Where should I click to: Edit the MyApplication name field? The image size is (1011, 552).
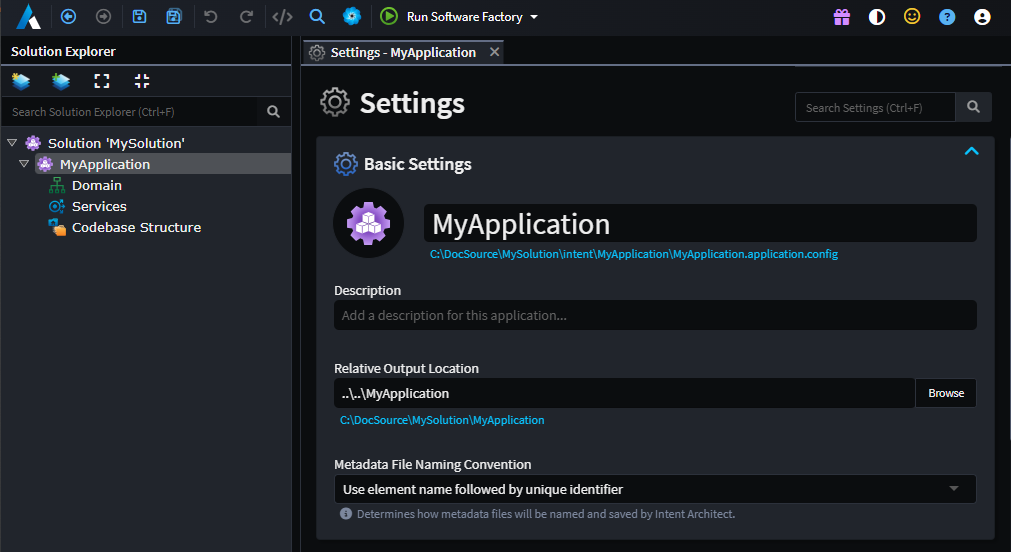pos(700,224)
